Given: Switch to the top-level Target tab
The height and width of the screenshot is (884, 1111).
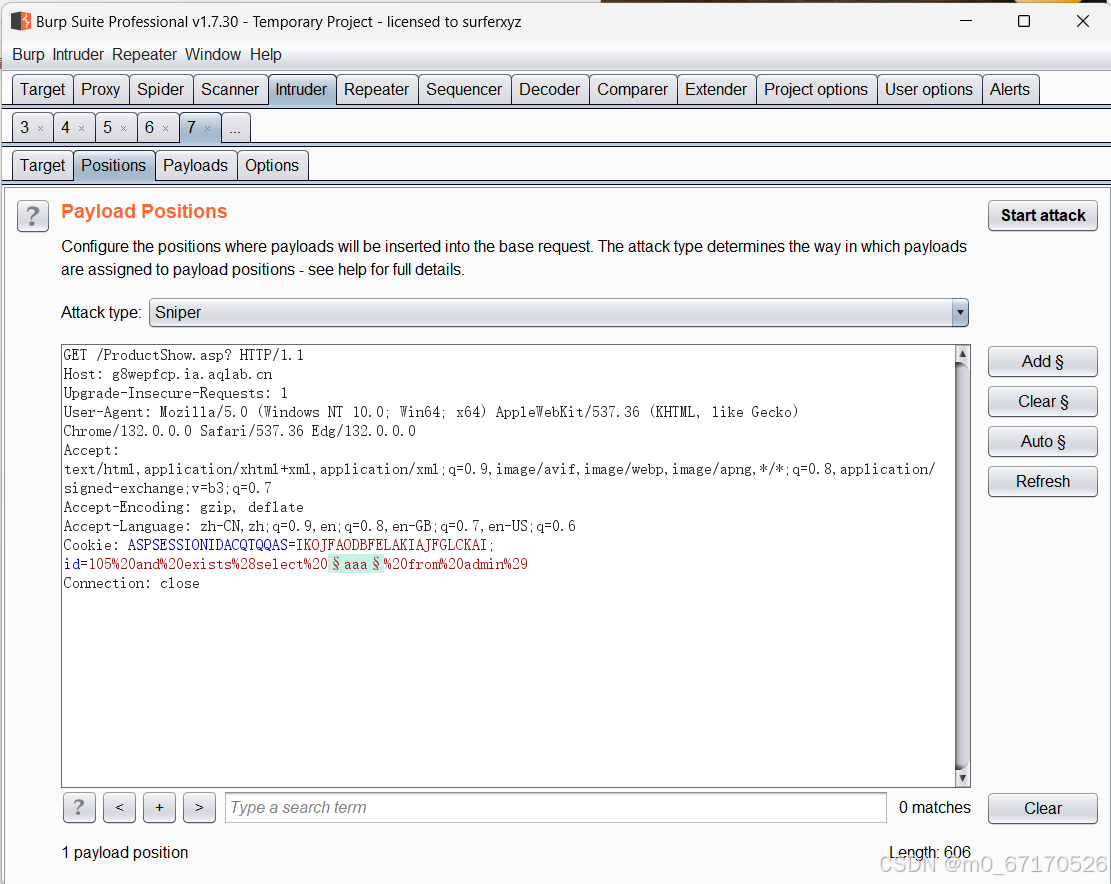Looking at the screenshot, I should [x=43, y=89].
